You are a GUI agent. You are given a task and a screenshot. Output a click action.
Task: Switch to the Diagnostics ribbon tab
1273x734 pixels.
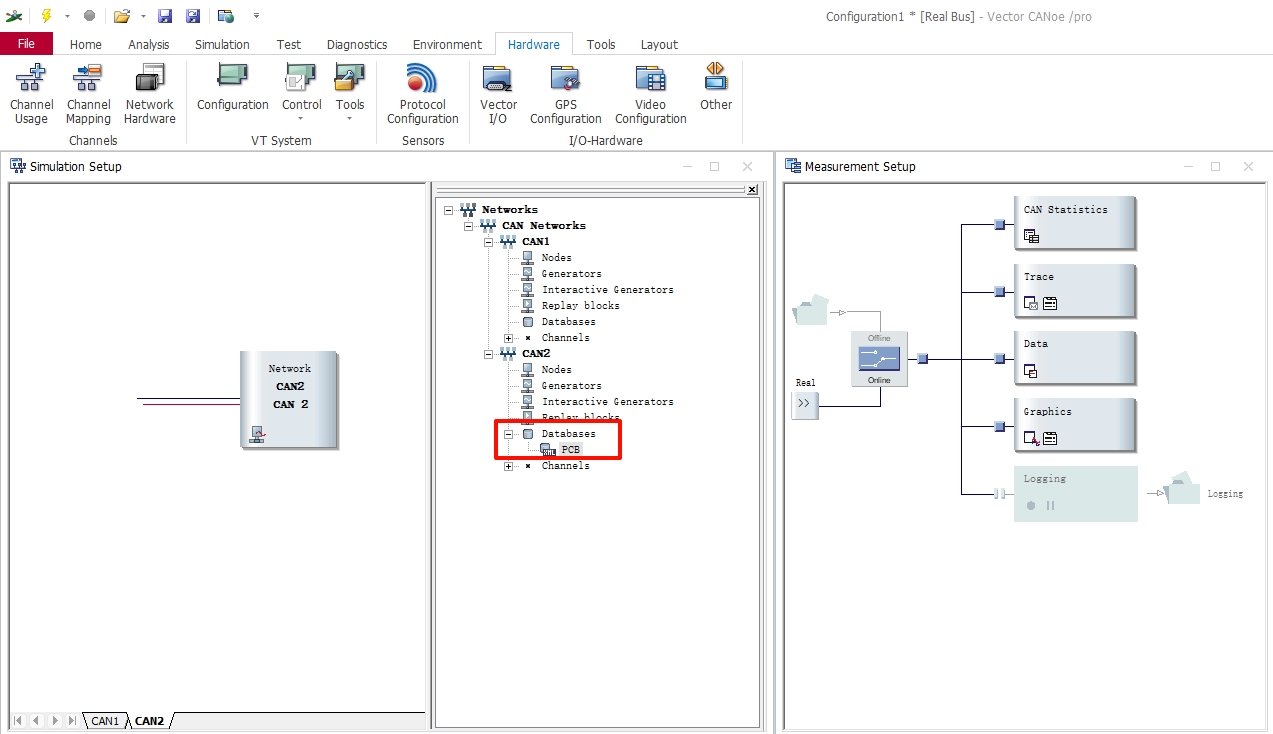pos(357,44)
